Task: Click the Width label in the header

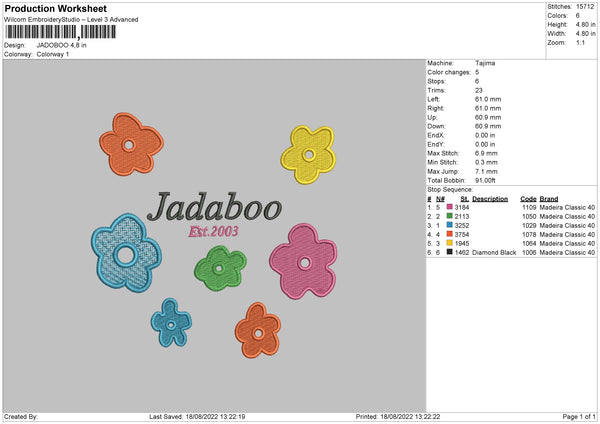Action: pos(556,34)
